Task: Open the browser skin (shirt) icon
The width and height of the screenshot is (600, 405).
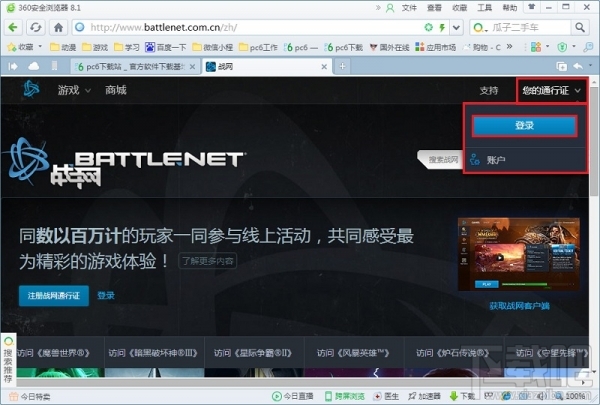Action: 532,7
